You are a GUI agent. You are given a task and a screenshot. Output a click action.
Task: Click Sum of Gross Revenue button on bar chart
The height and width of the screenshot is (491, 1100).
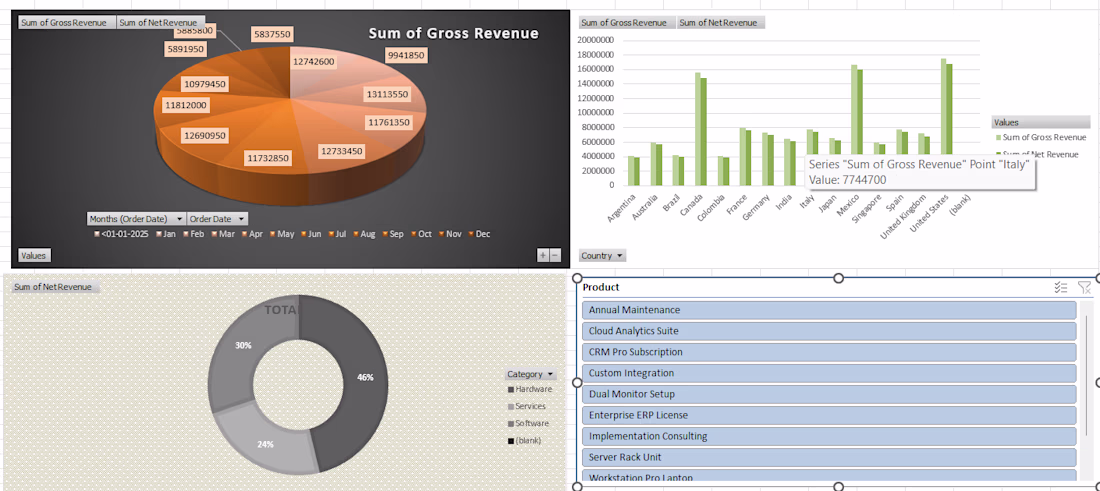pyautogui.click(x=627, y=22)
